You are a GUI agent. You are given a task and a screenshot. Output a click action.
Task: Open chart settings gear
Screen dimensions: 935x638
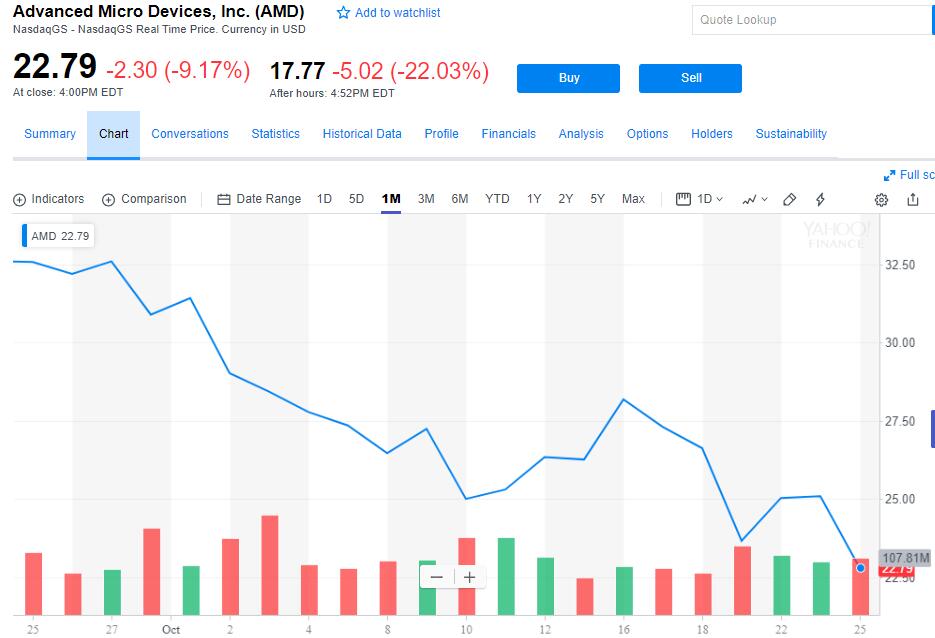(881, 199)
